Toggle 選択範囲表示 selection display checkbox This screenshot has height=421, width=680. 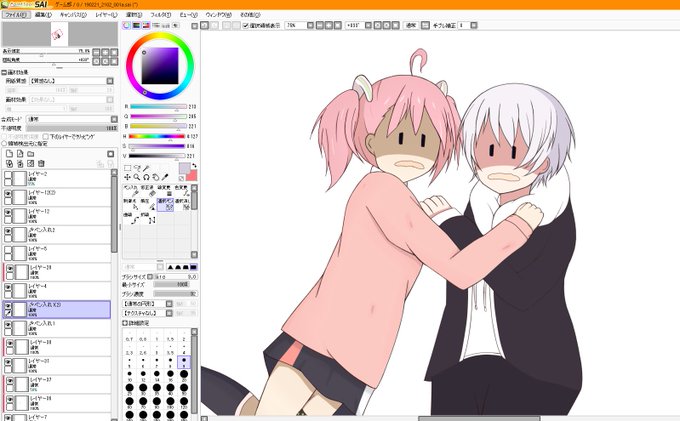point(245,26)
